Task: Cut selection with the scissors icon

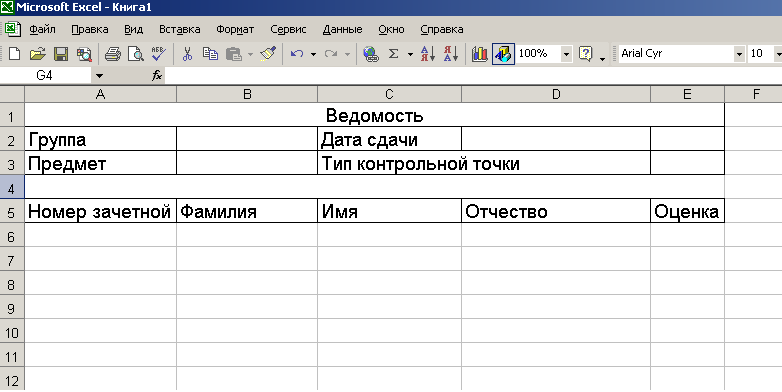Action: [188, 53]
